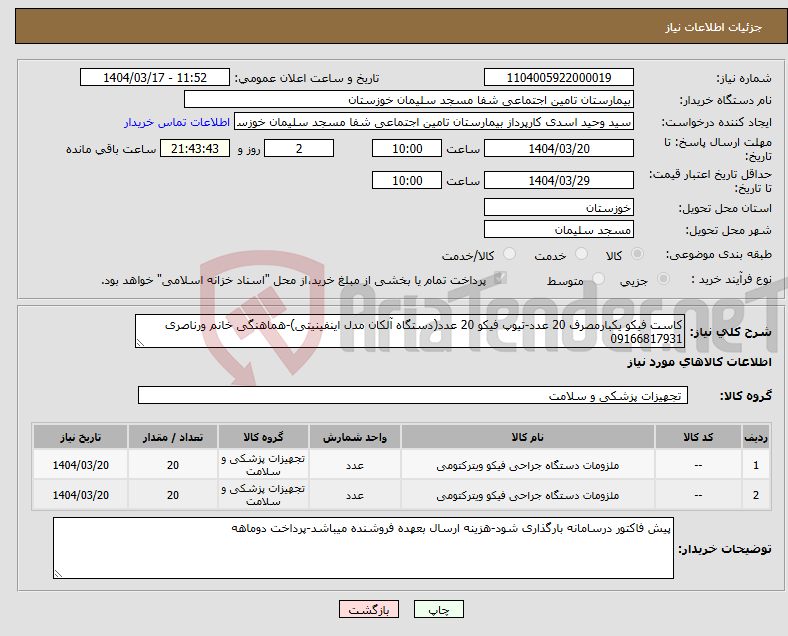Screen dimensions: 788x636
Task: Click the نام کالا column header
Action: coord(528,437)
